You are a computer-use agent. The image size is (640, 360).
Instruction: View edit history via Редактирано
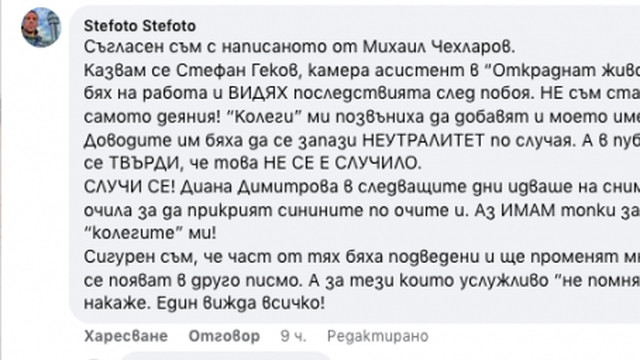point(378,336)
